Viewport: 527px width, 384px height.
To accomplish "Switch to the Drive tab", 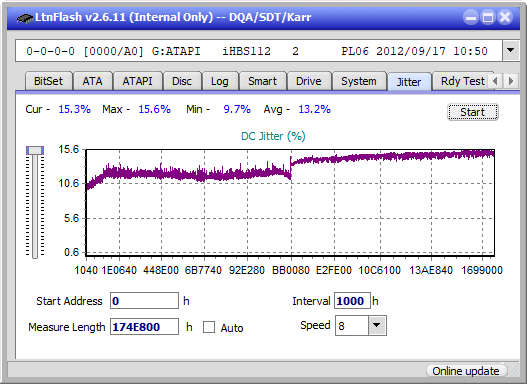I will point(309,81).
